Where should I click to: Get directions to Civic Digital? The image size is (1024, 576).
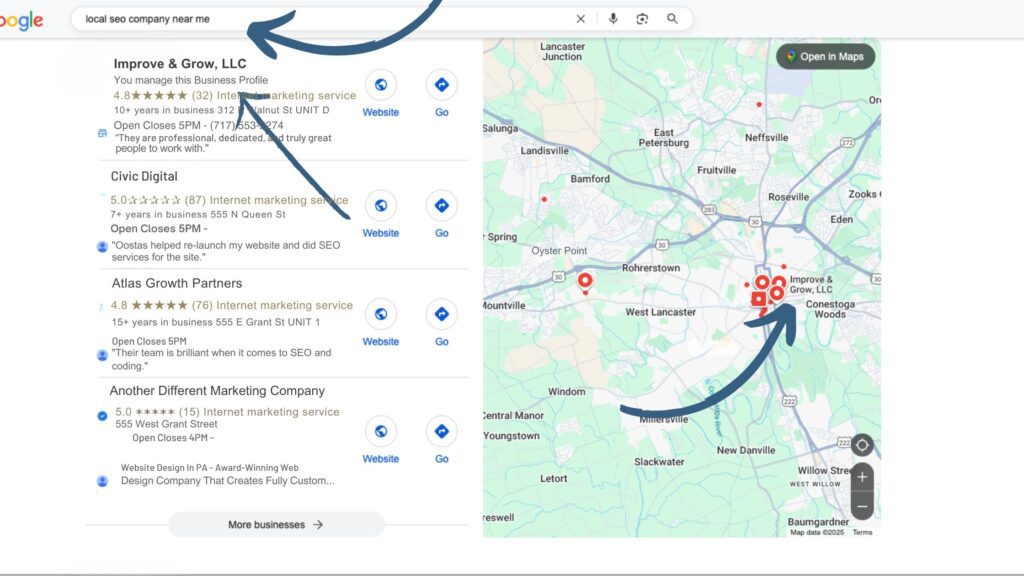click(441, 206)
